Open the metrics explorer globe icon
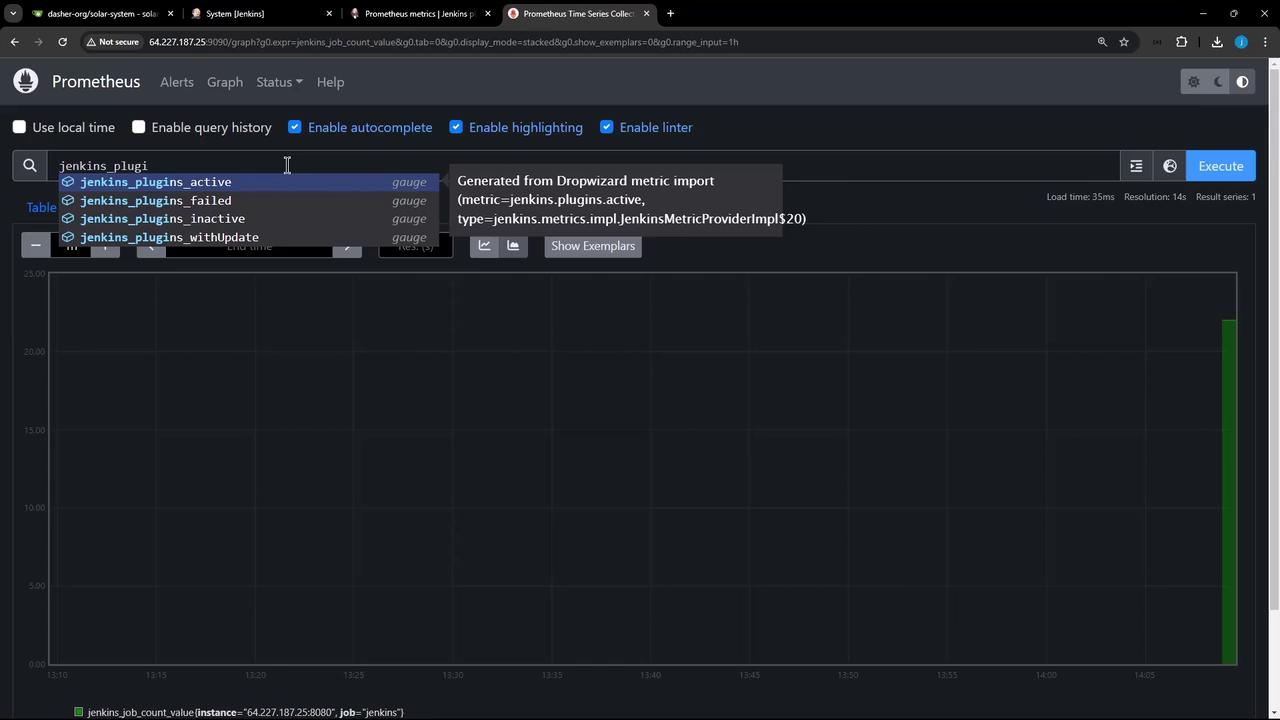1280x720 pixels. point(1170,166)
